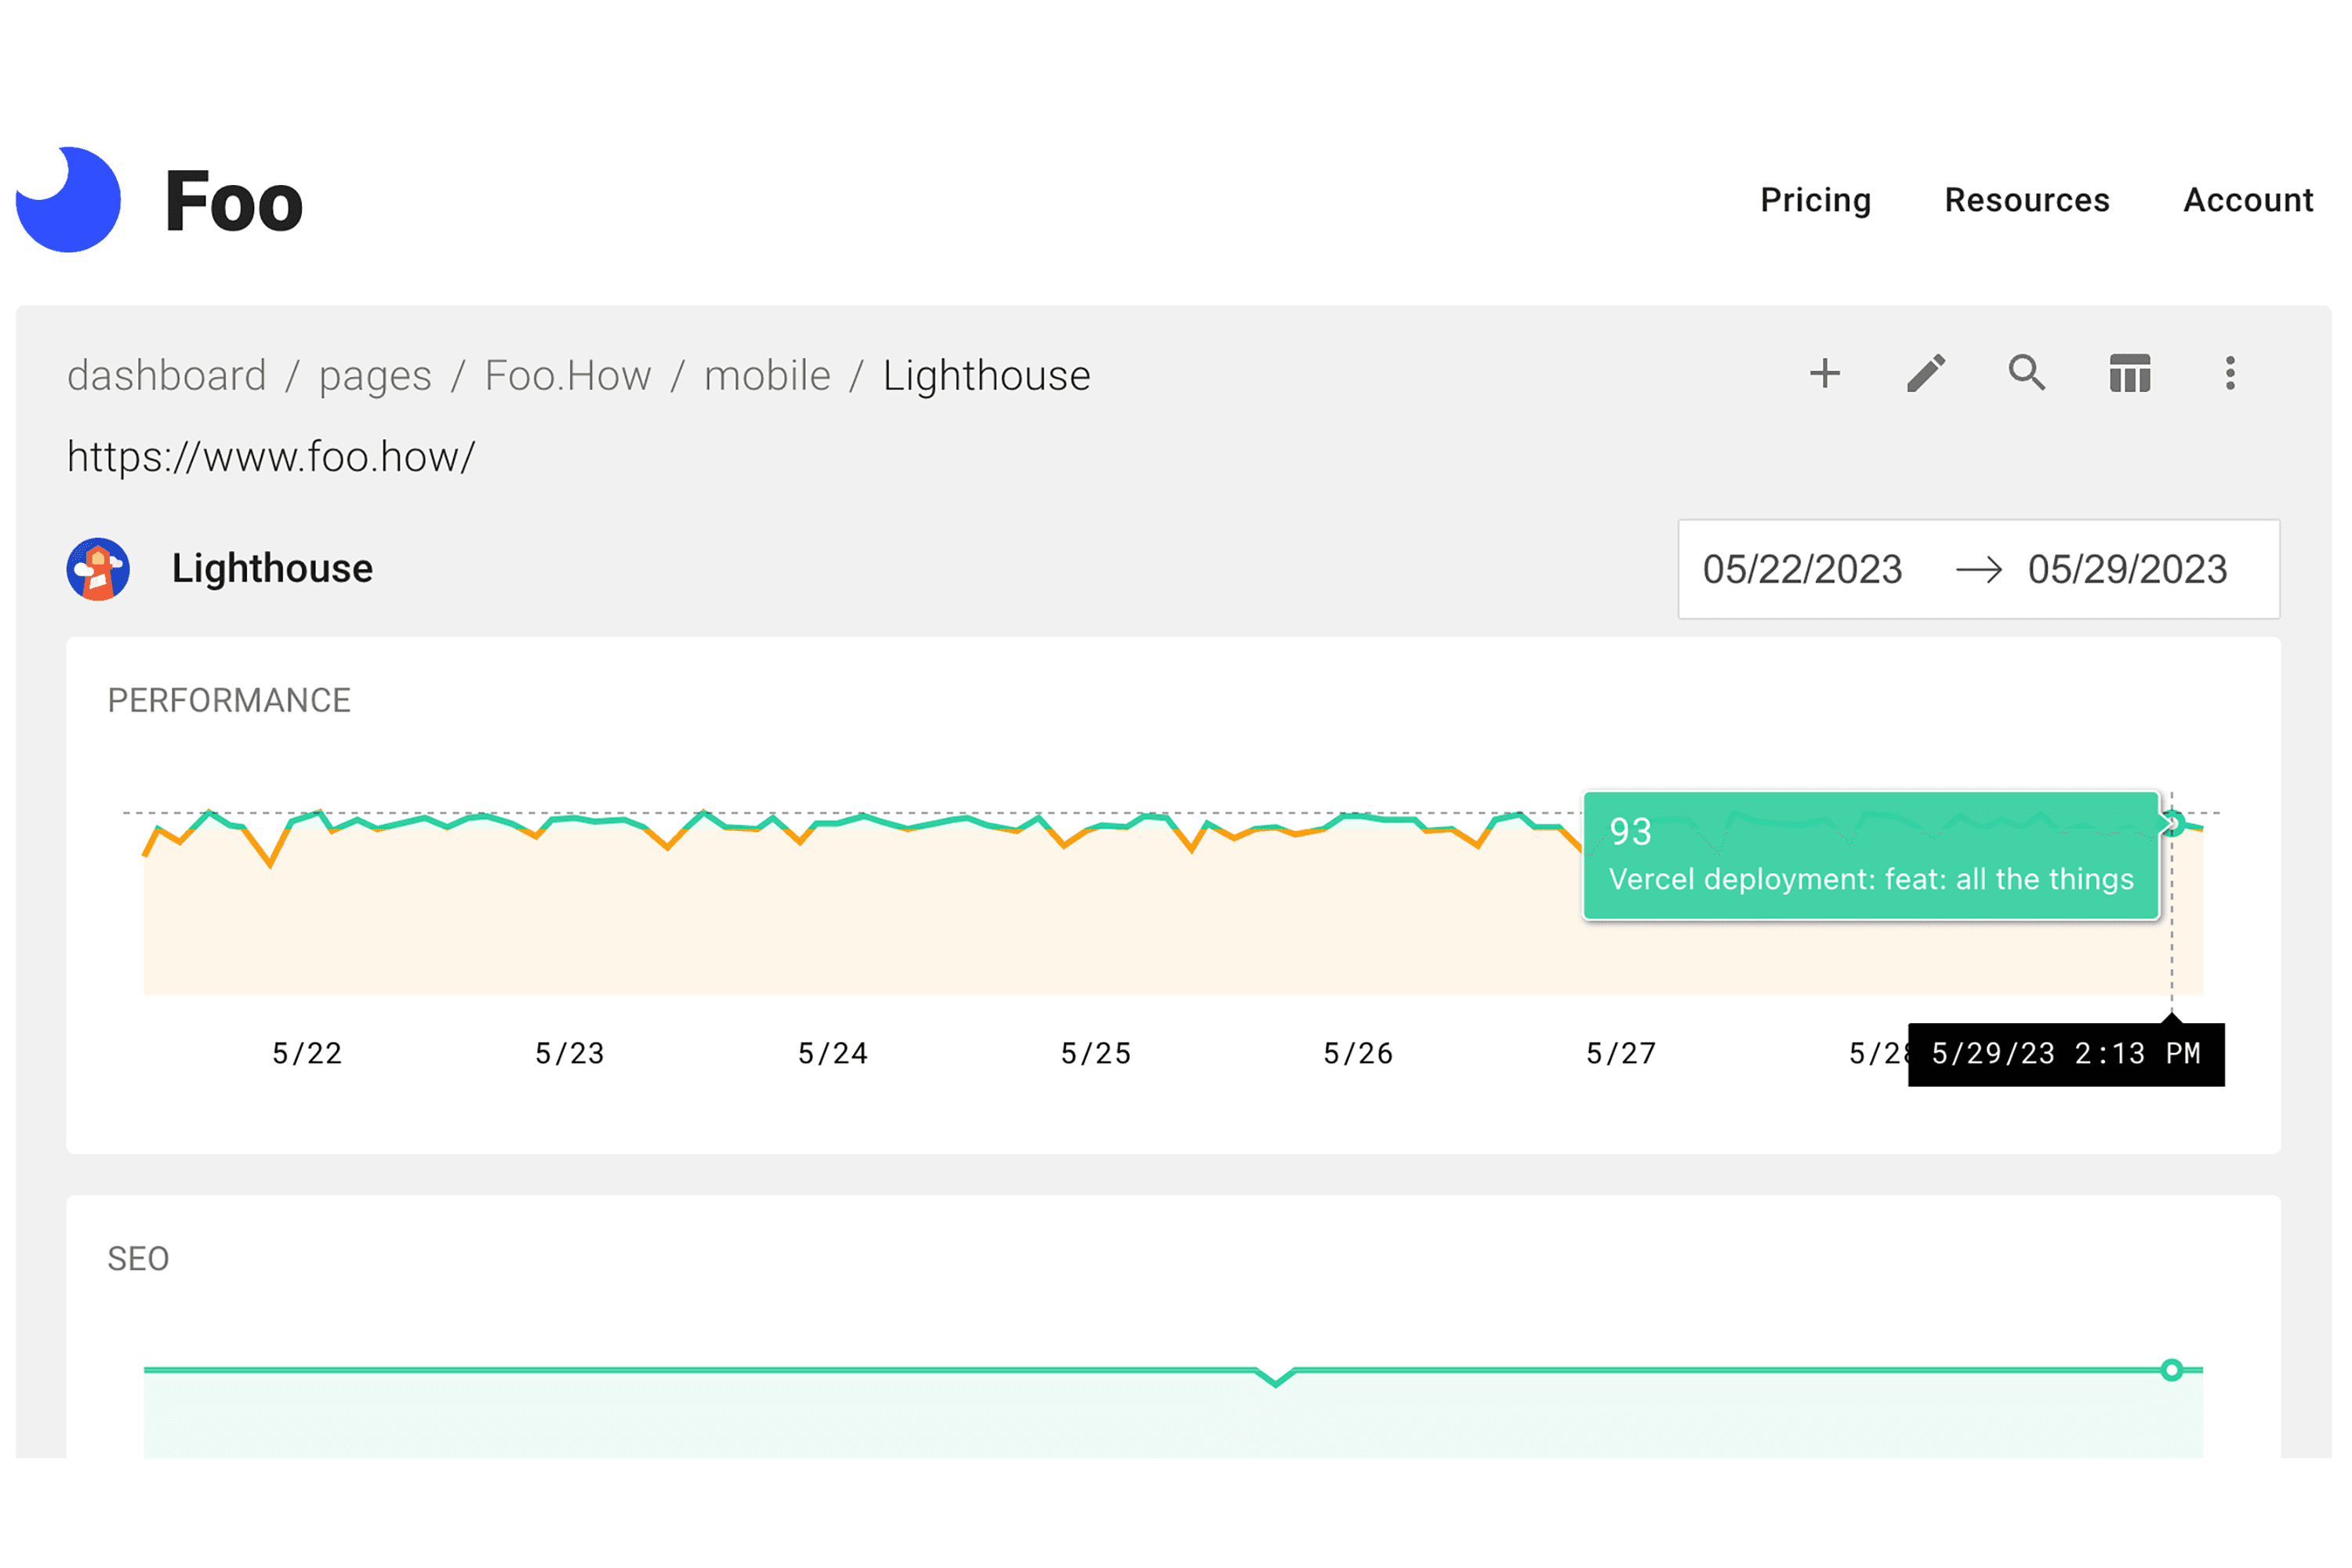The image size is (2352, 1568).
Task: Click the pencil edit icon
Action: (x=1926, y=374)
